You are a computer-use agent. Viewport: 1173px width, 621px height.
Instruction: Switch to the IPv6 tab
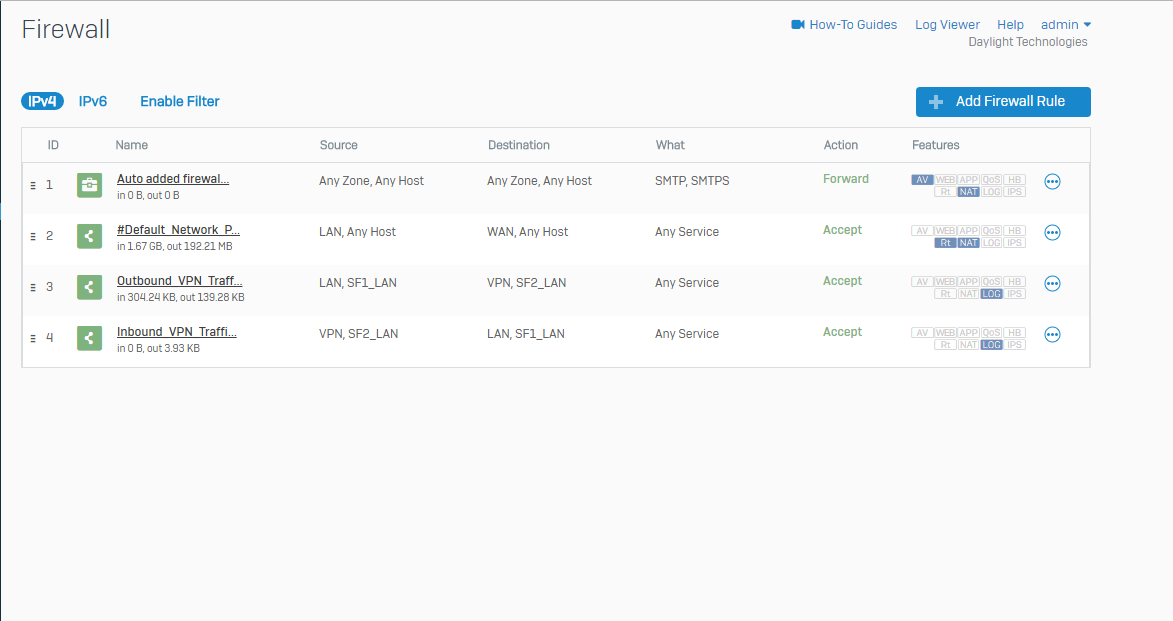(x=93, y=101)
